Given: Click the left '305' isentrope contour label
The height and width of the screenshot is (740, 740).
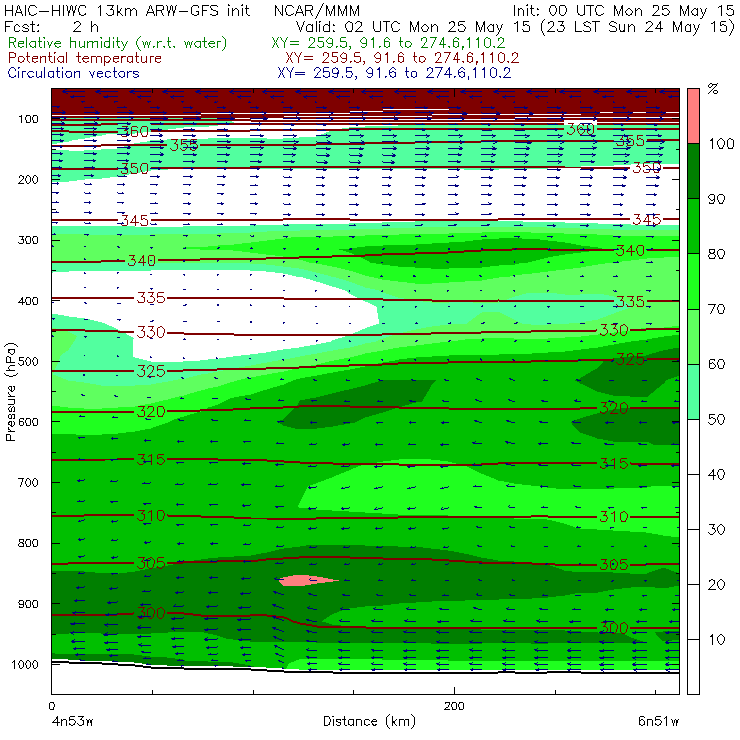Looking at the screenshot, I should click(151, 563).
